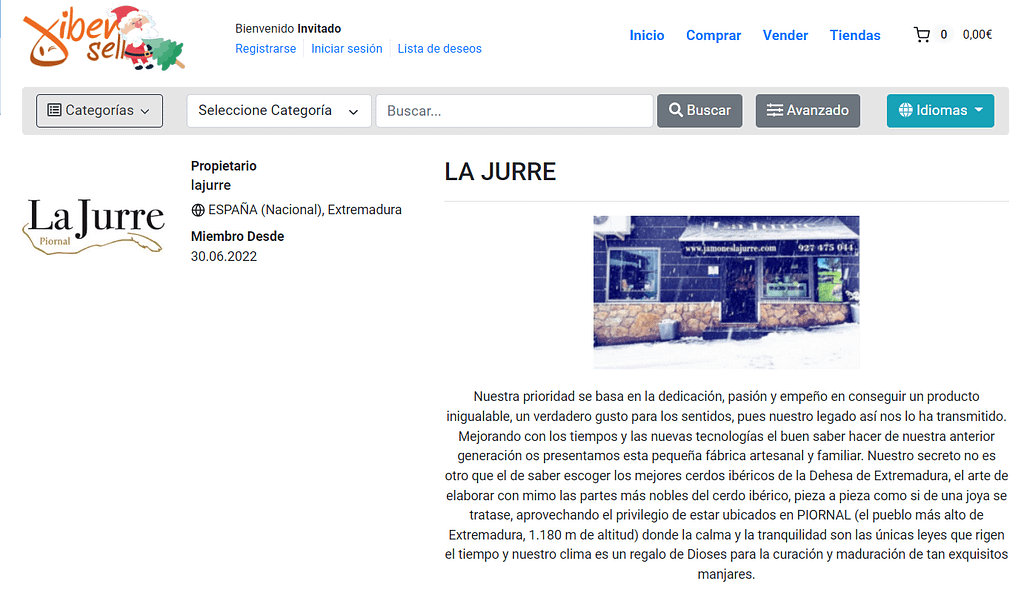Open the La Jurre store logo
Image resolution: width=1024 pixels, height=590 pixels.
click(95, 225)
